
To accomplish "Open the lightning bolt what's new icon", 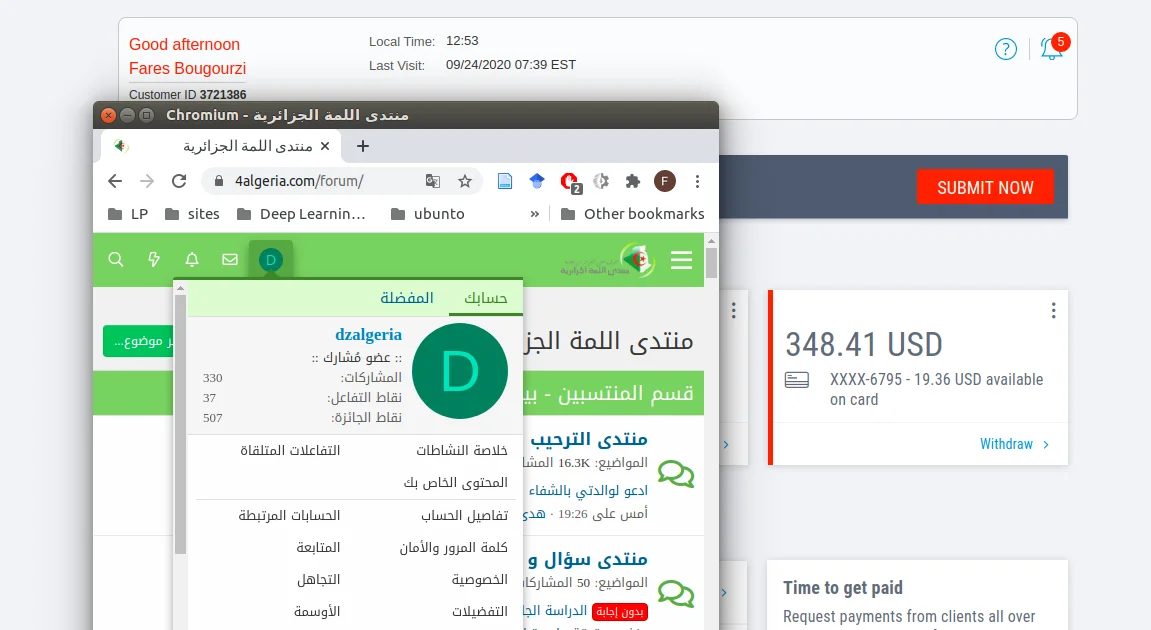I will point(154,260).
